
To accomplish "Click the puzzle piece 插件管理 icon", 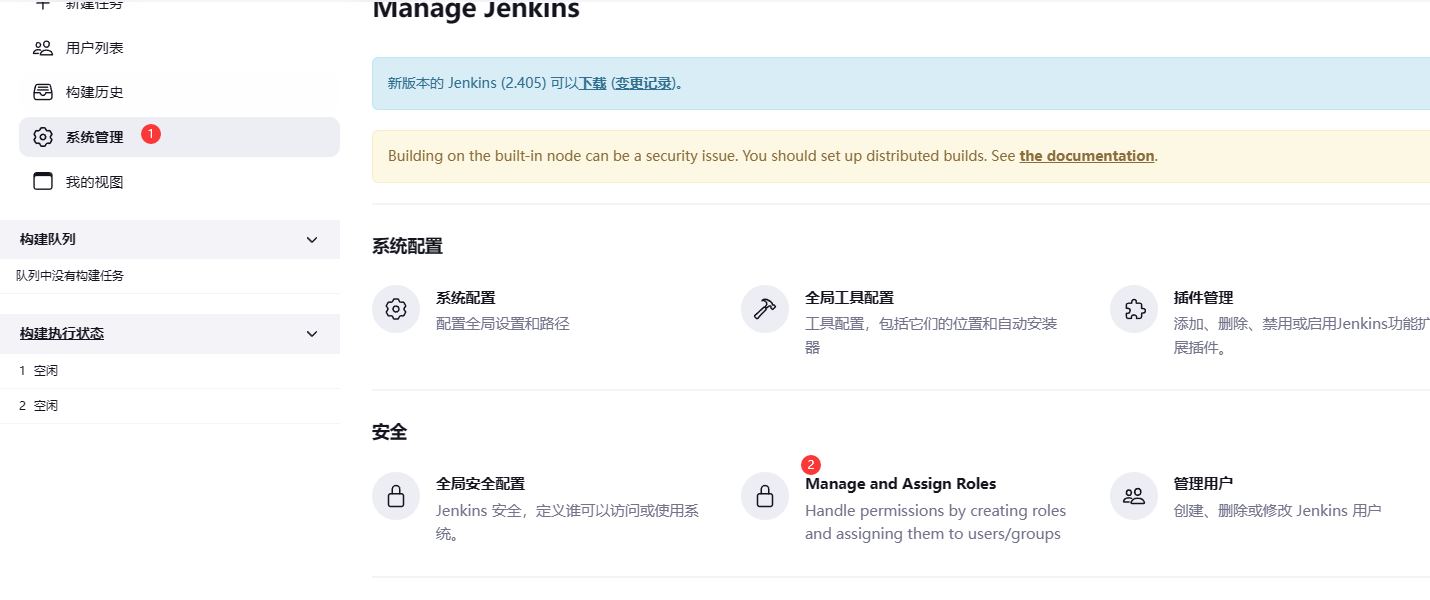I will pos(1134,309).
